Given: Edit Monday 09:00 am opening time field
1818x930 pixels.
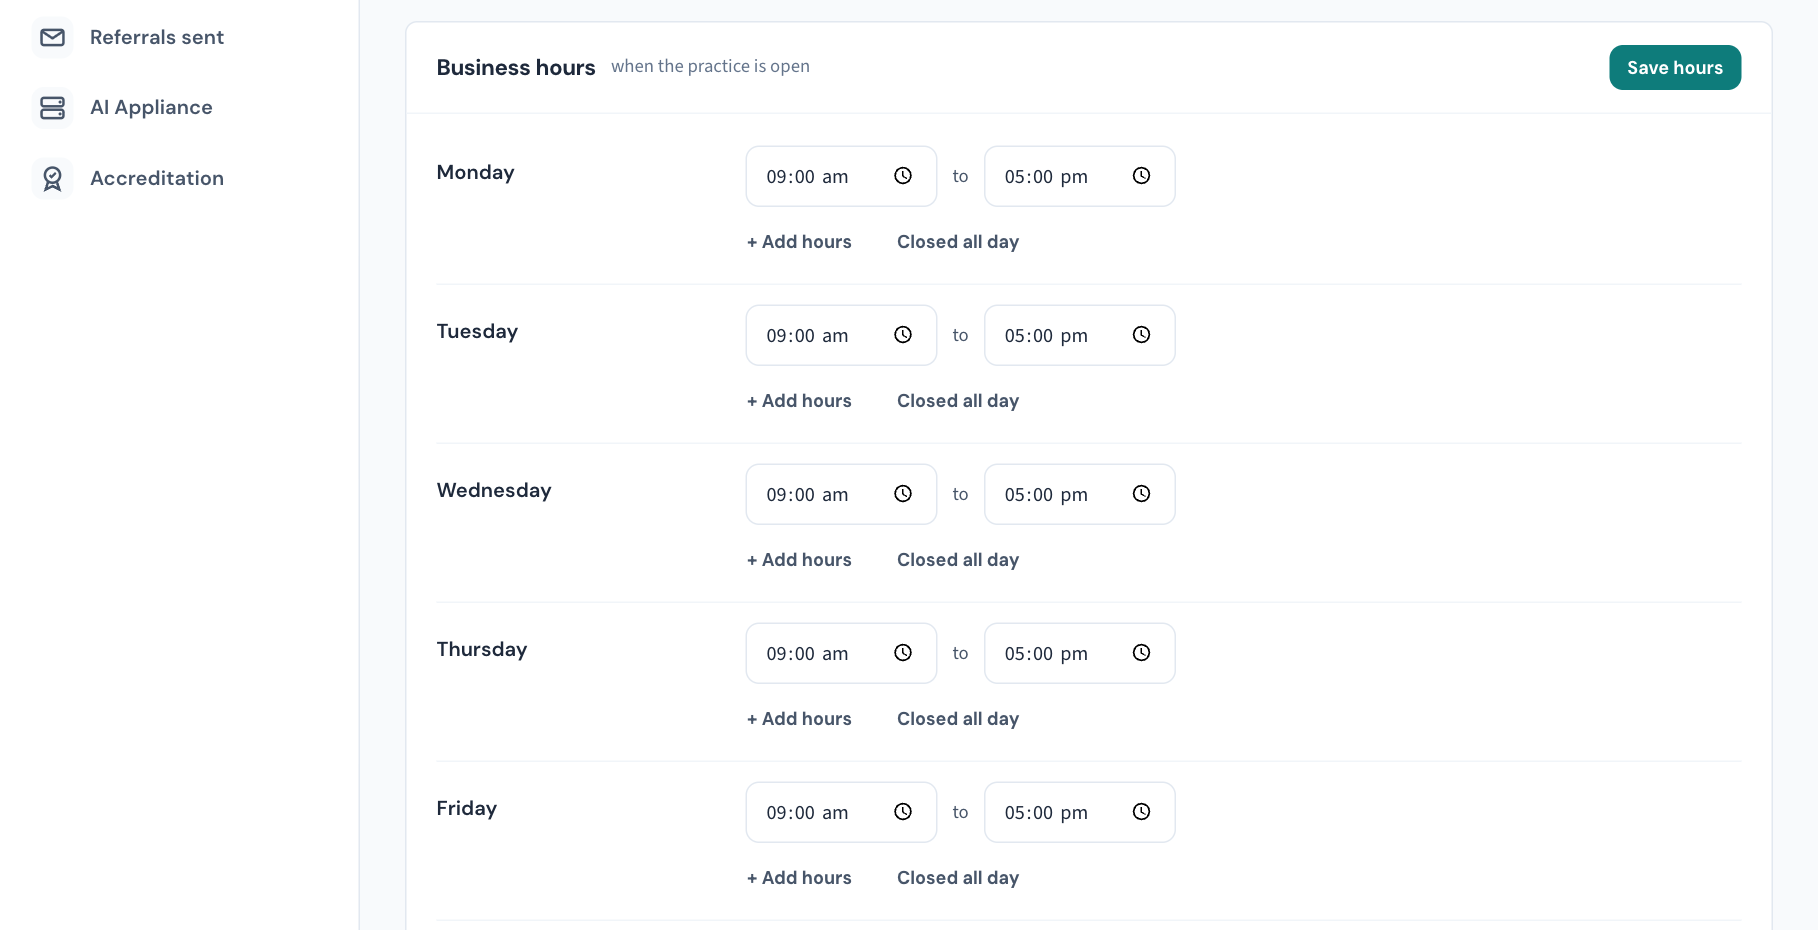Looking at the screenshot, I should [841, 176].
